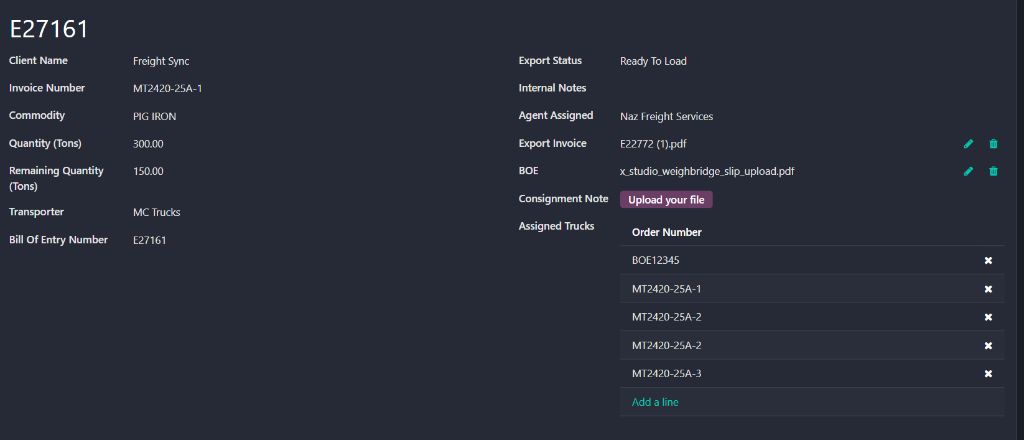Edit the Export Invoice file attachment

(x=968, y=144)
